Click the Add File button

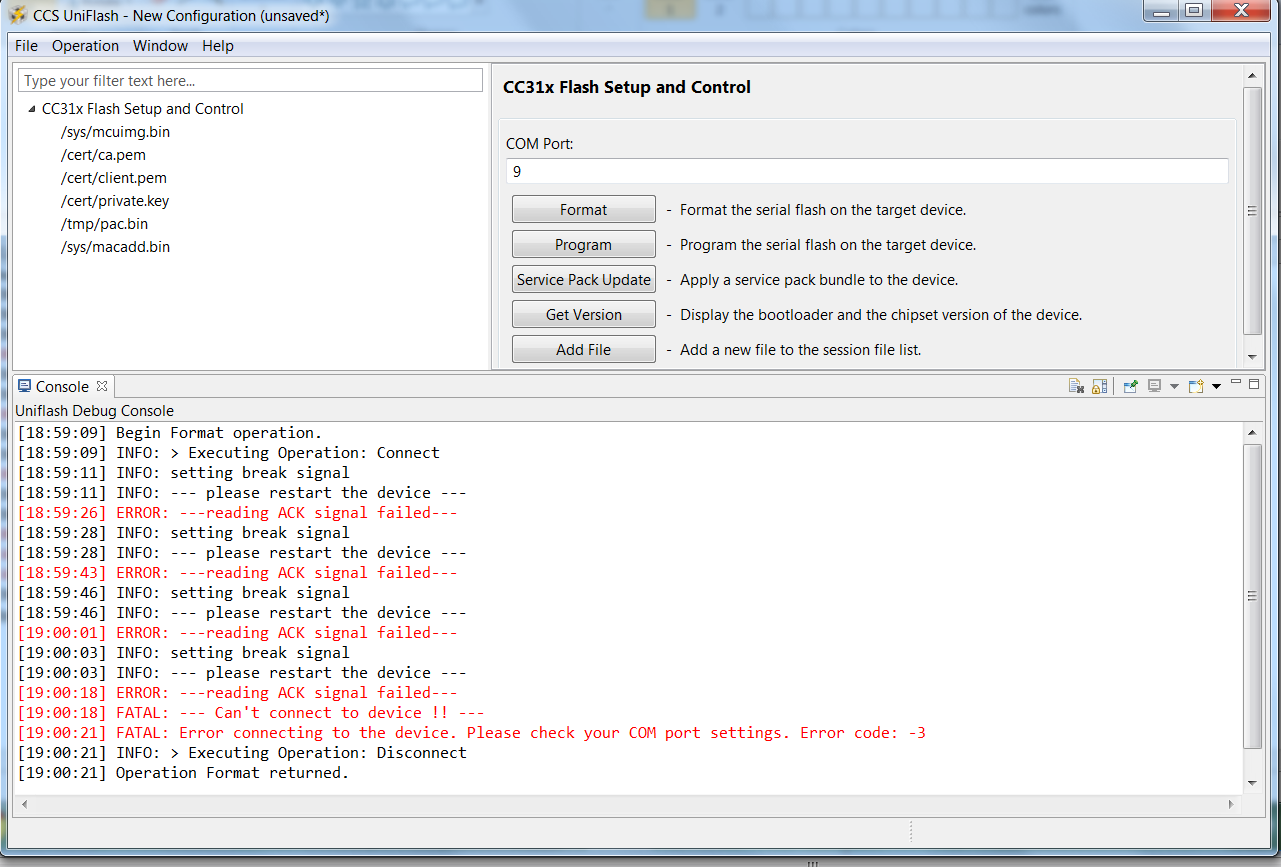click(x=584, y=350)
